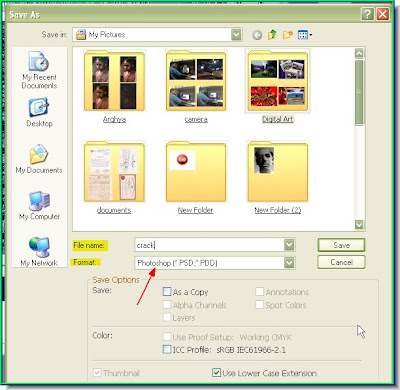The image size is (400, 390).
Task: Select the documents folder
Action: [x=114, y=177]
